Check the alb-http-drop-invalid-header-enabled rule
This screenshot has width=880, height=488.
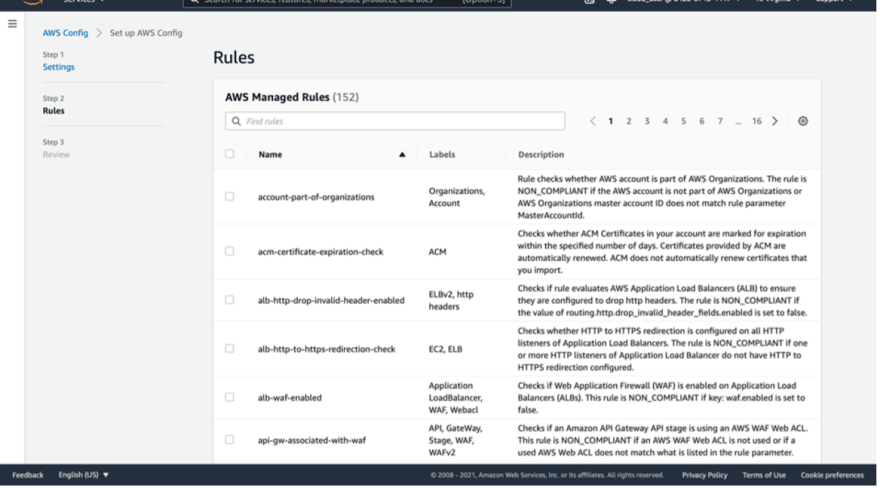(x=230, y=300)
